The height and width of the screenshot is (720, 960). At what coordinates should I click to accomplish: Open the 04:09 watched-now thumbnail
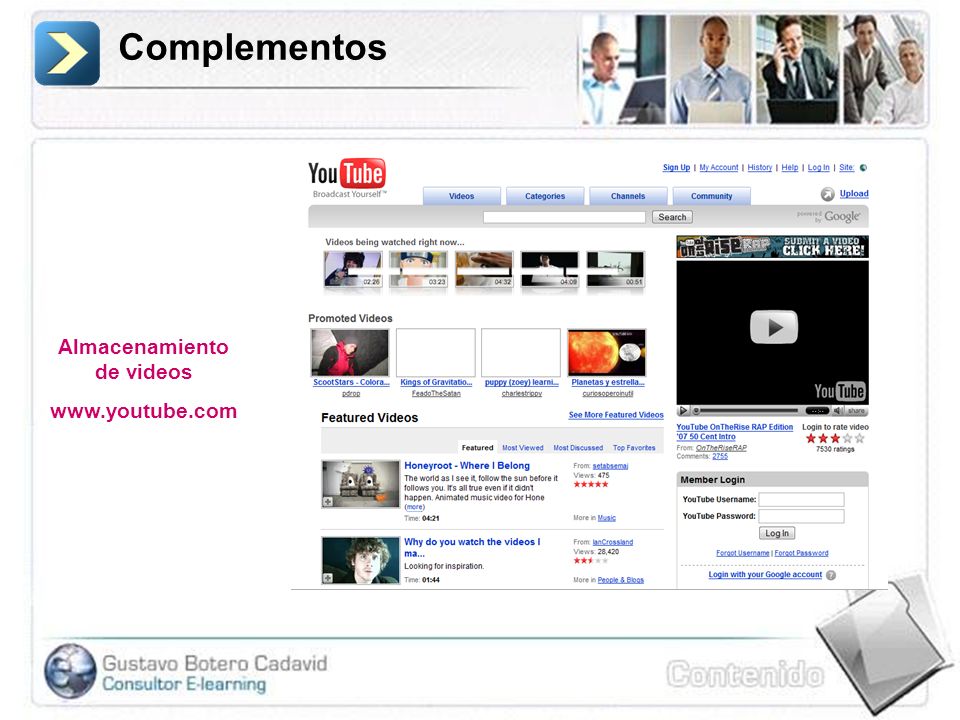point(550,269)
